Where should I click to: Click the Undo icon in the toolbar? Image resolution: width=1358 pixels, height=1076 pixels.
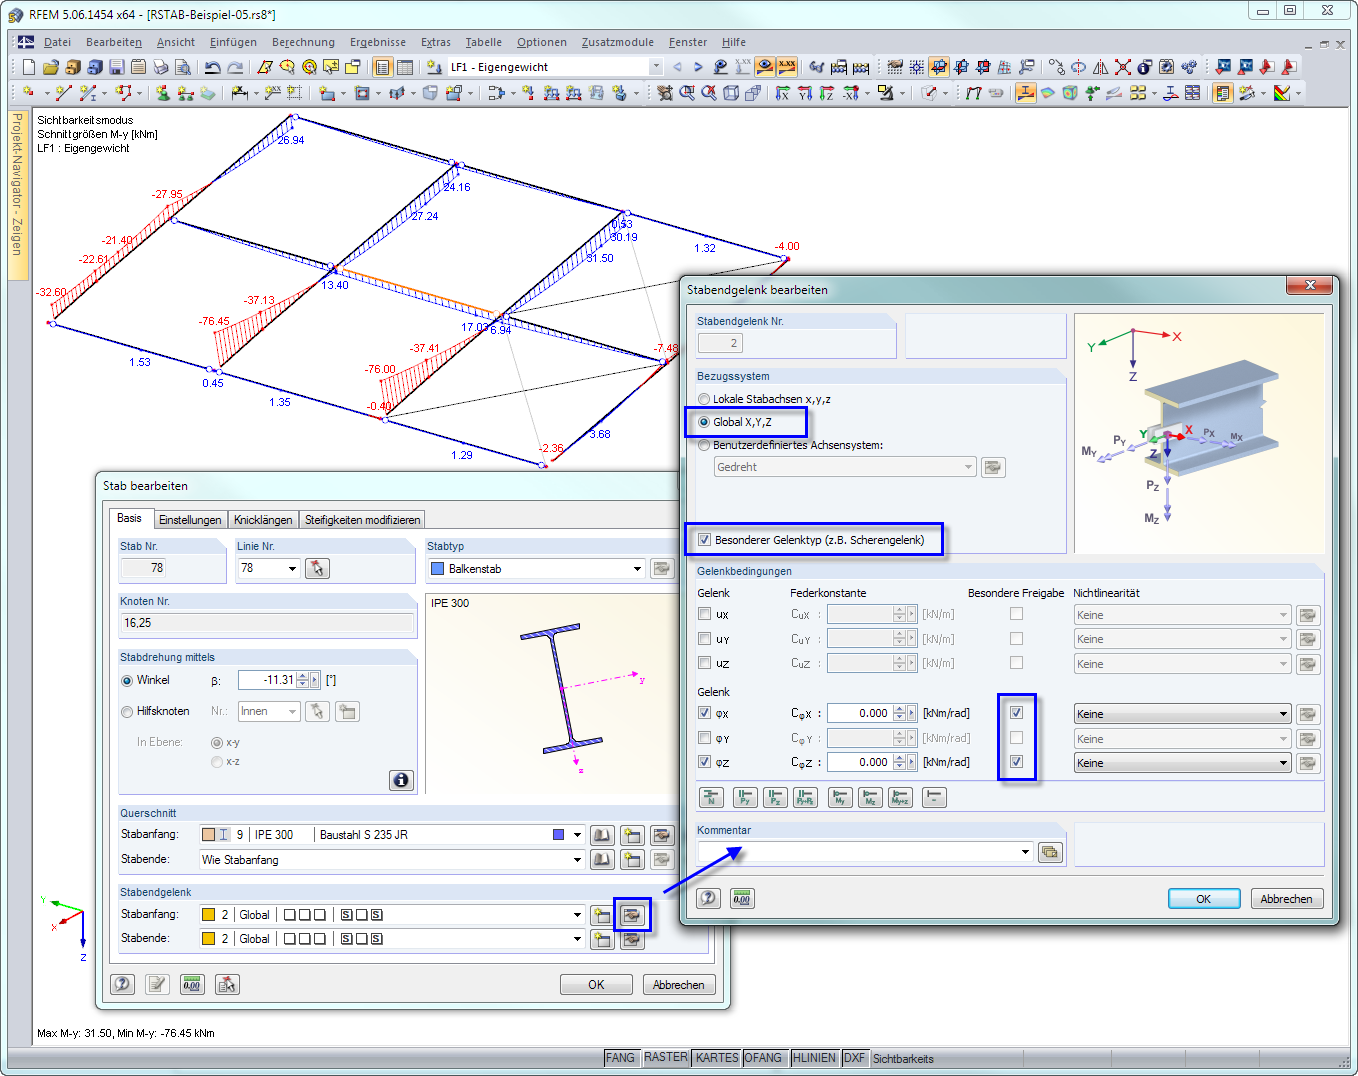(211, 66)
